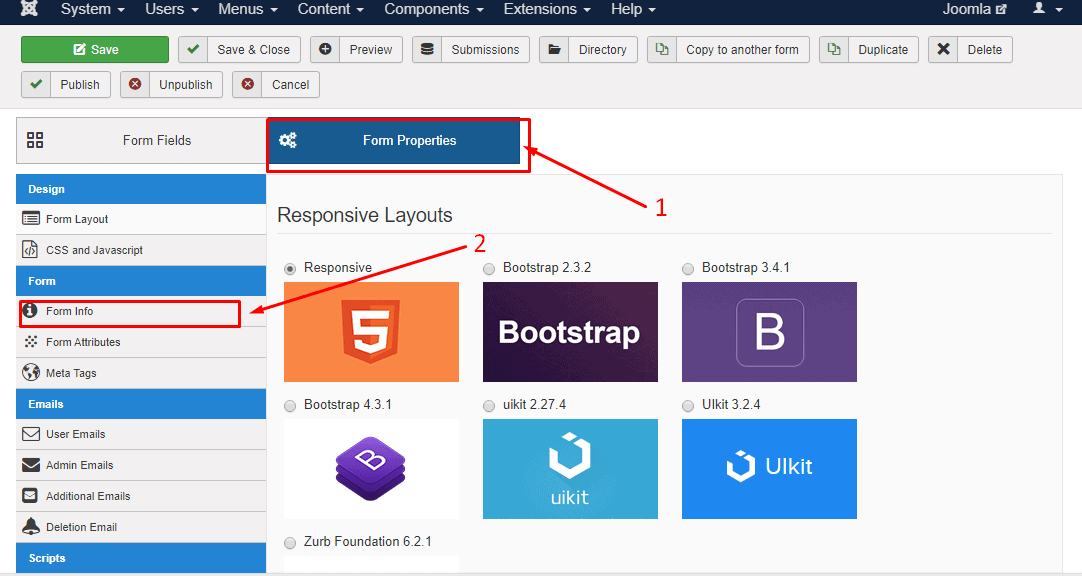Switch to the Form Fields tab
The width and height of the screenshot is (1082, 576).
[141, 140]
